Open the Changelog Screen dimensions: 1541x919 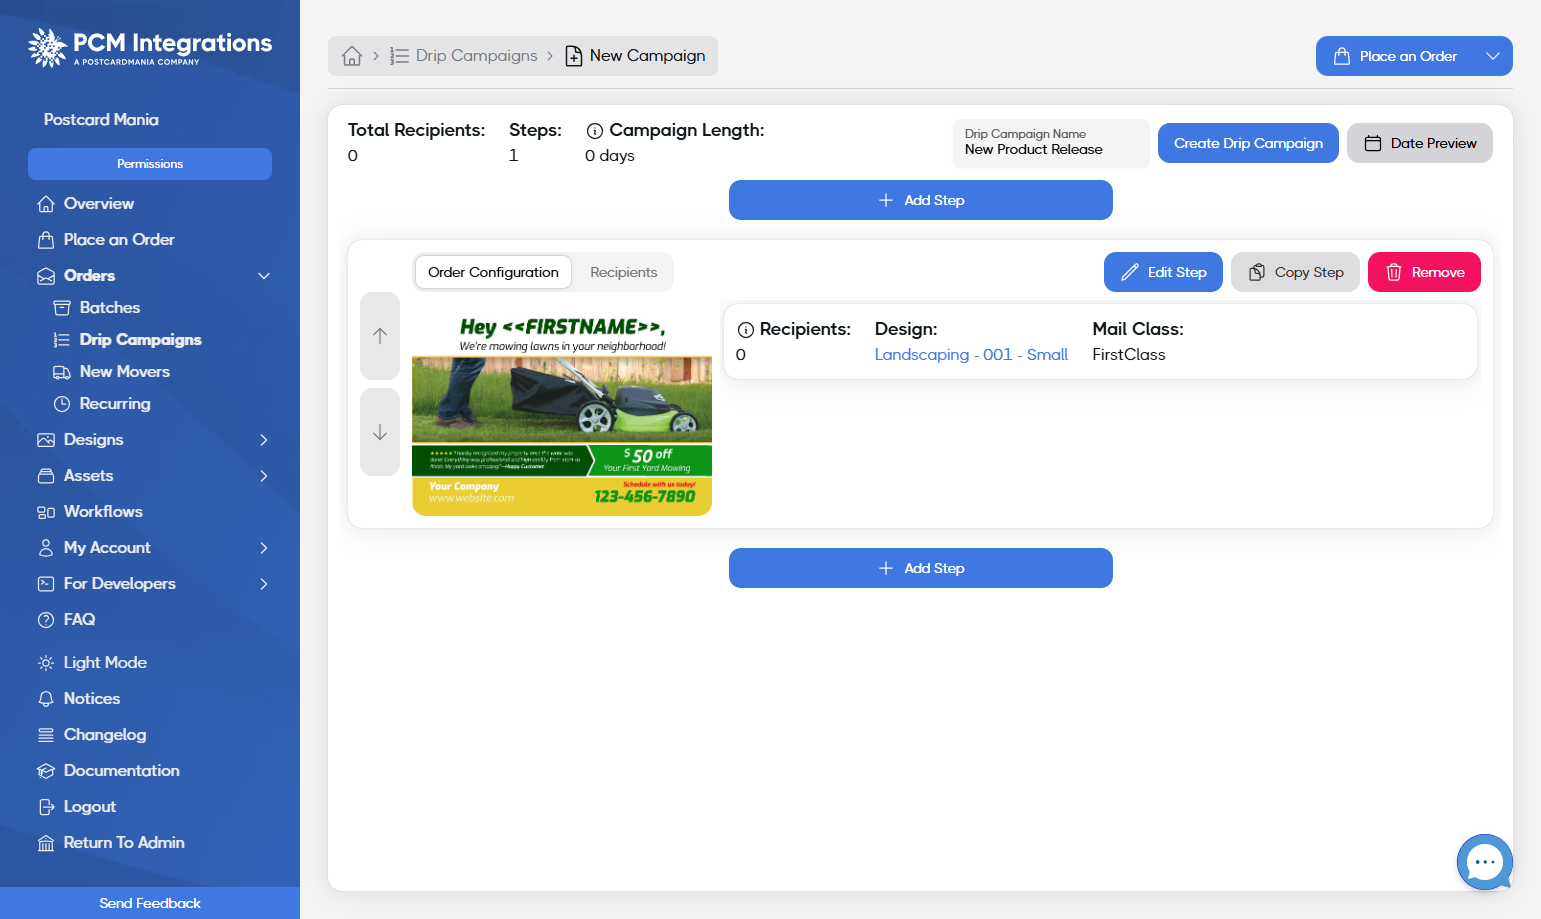pos(91,735)
